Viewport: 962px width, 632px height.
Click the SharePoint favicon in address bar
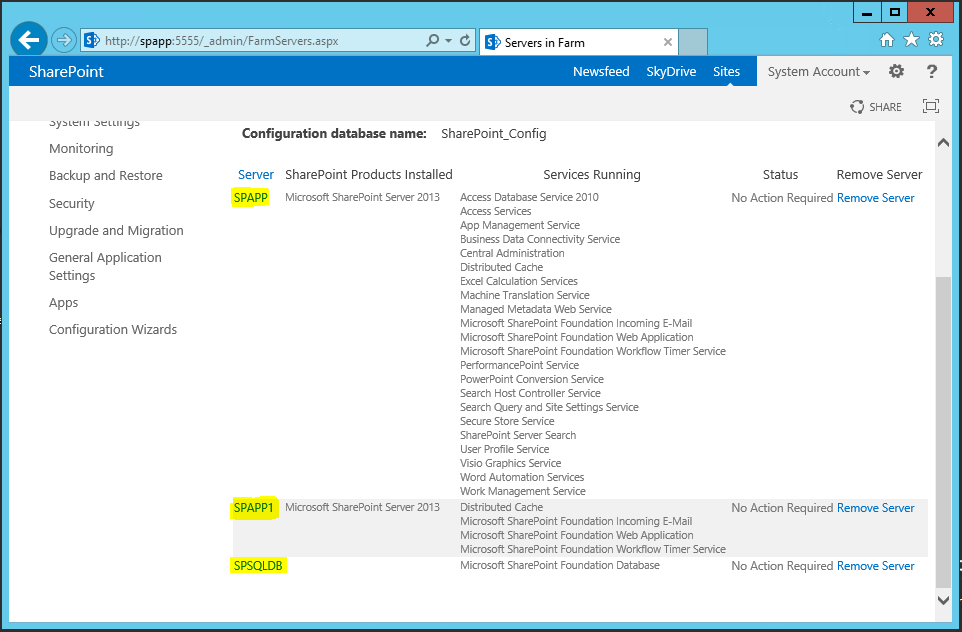[x=92, y=40]
